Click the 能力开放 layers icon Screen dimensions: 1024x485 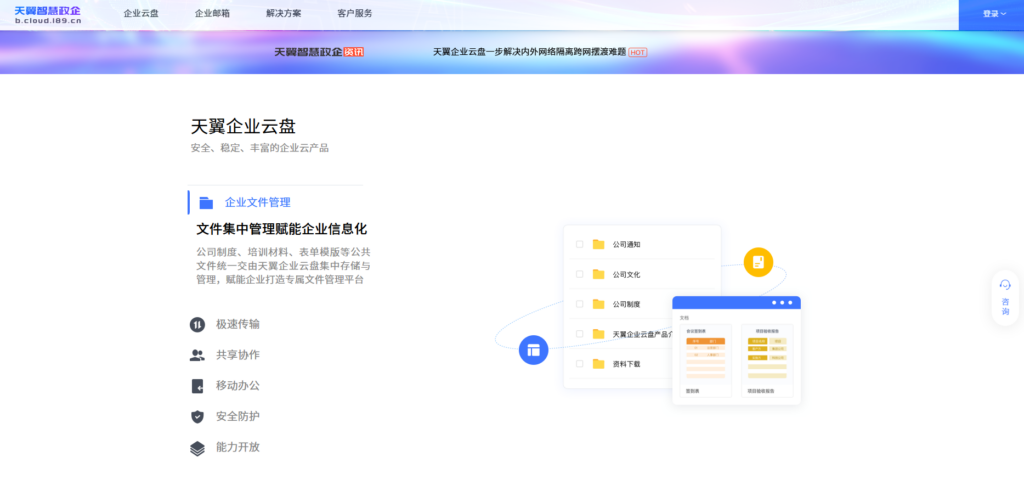tap(197, 448)
